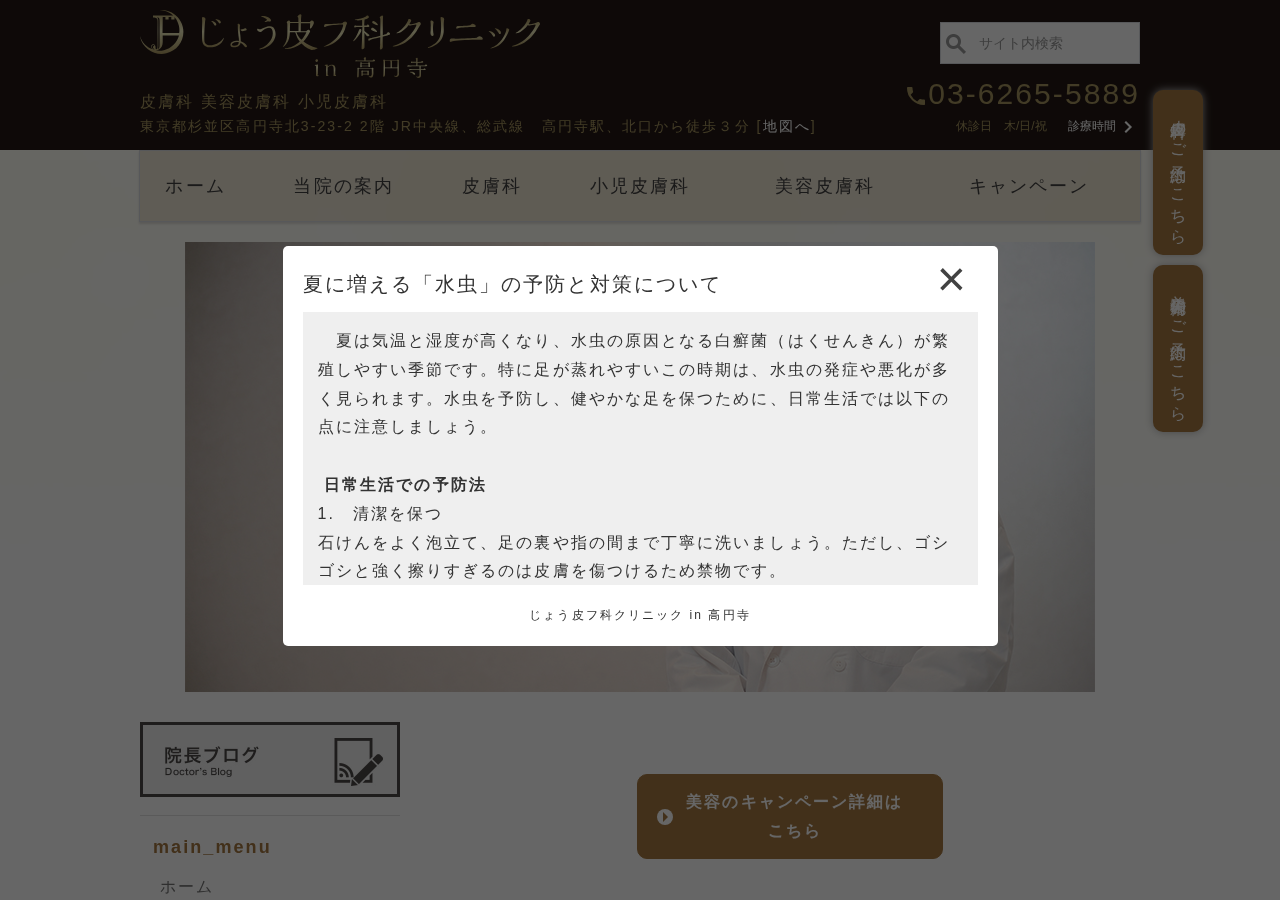Click the 日常生活での予防法 heading
This screenshot has width=1280, height=900.
[405, 485]
